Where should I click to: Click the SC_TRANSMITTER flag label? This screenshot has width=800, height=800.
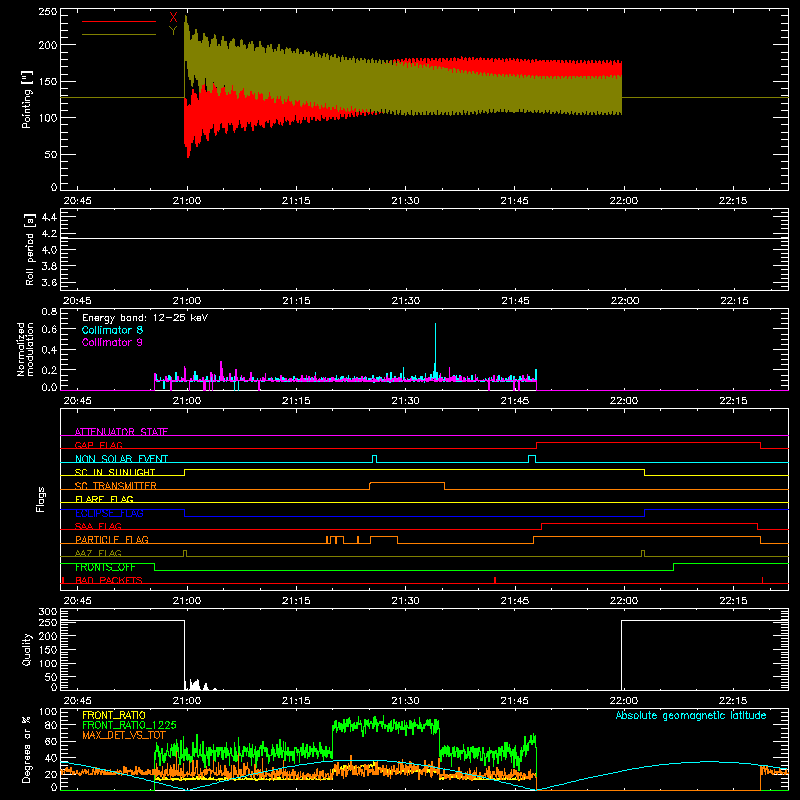[x=116, y=486]
